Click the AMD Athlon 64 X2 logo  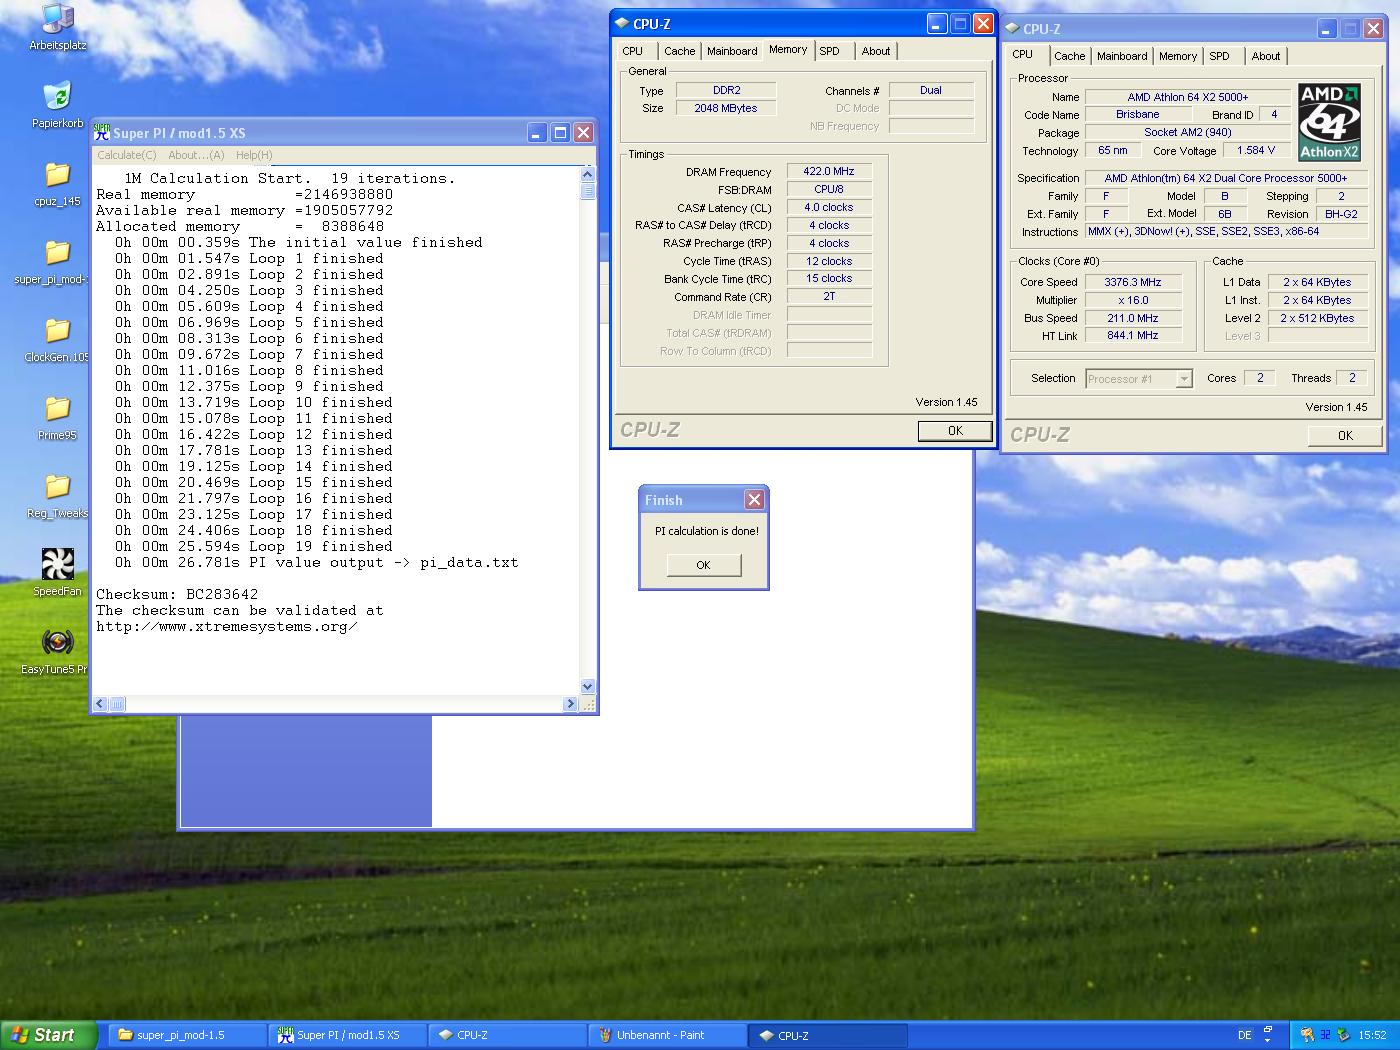coord(1329,122)
